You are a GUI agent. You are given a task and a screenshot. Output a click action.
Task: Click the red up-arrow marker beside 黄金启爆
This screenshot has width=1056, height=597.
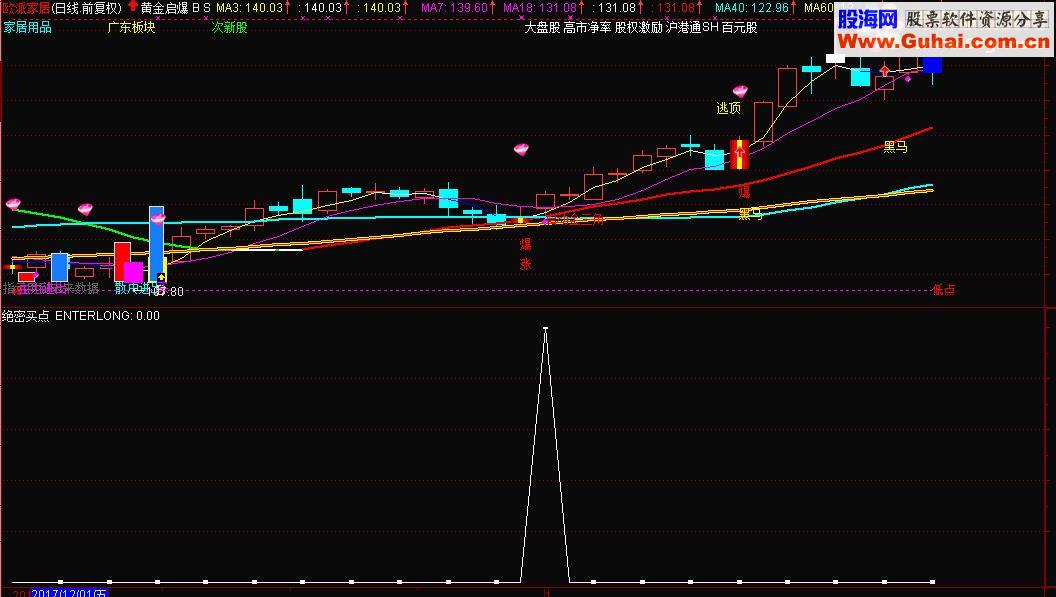(x=132, y=7)
